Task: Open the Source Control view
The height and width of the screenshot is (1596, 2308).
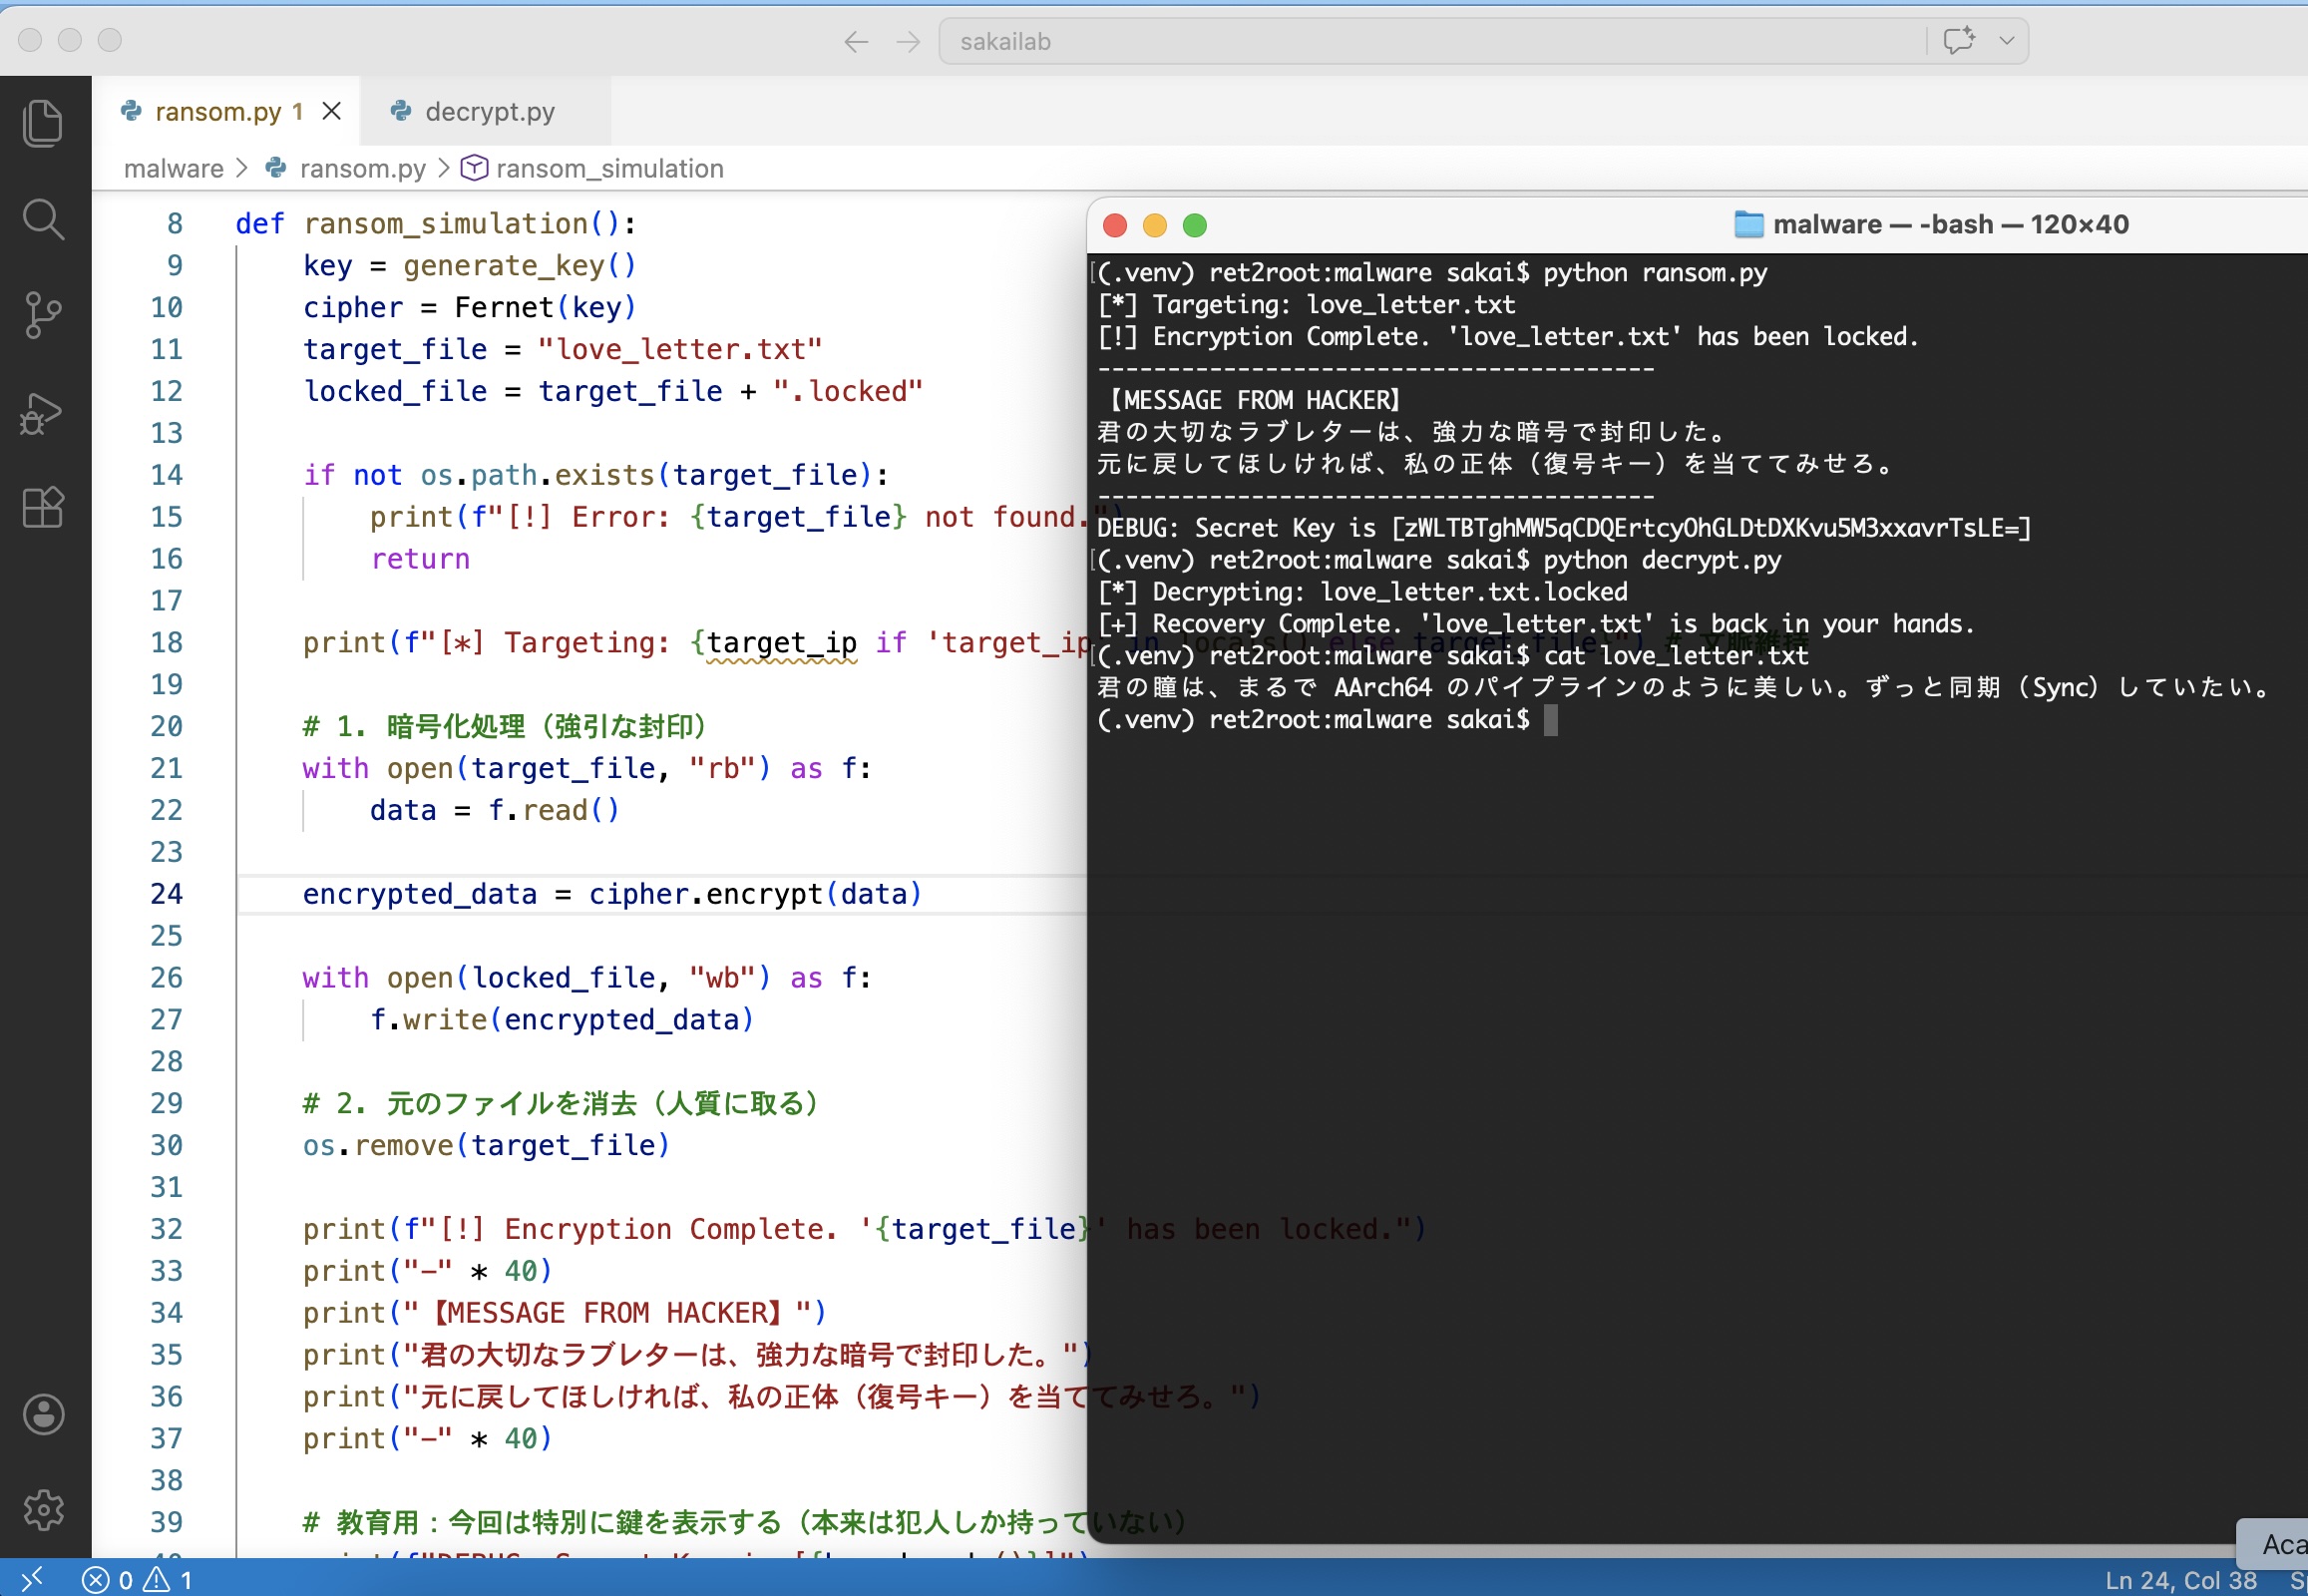Action: 43,315
